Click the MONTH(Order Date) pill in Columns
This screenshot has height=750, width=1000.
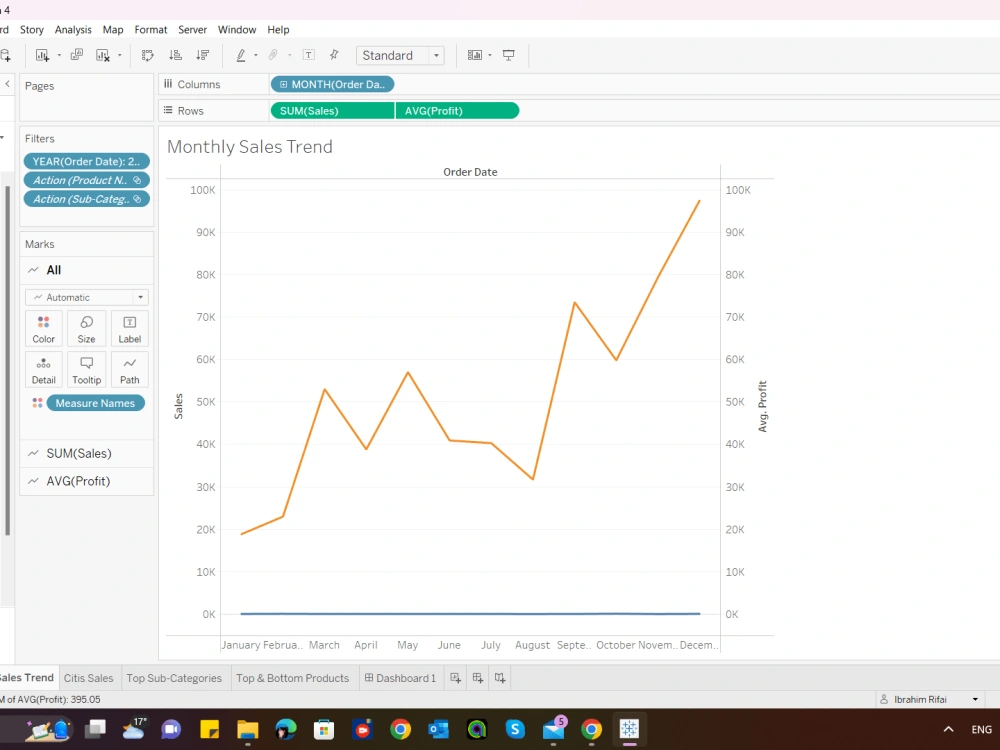(332, 84)
